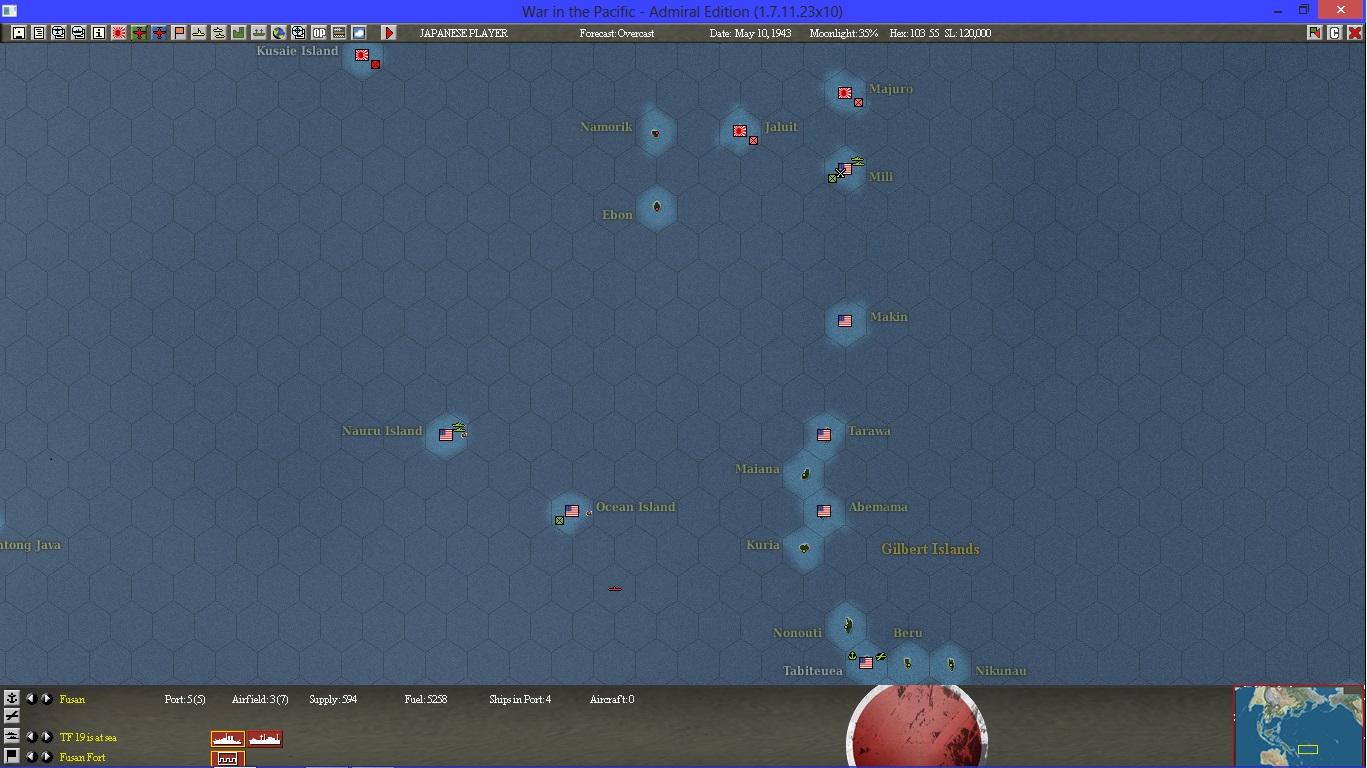Image resolution: width=1367 pixels, height=768 pixels.
Task: Select the highlighted warship icon for TF 19
Action: tap(228, 739)
